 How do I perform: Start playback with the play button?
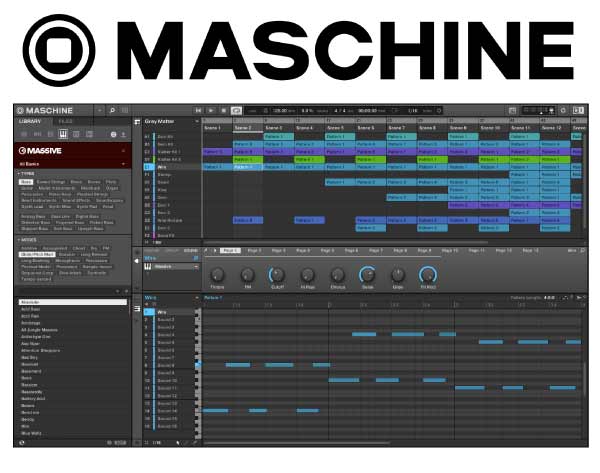click(x=211, y=111)
